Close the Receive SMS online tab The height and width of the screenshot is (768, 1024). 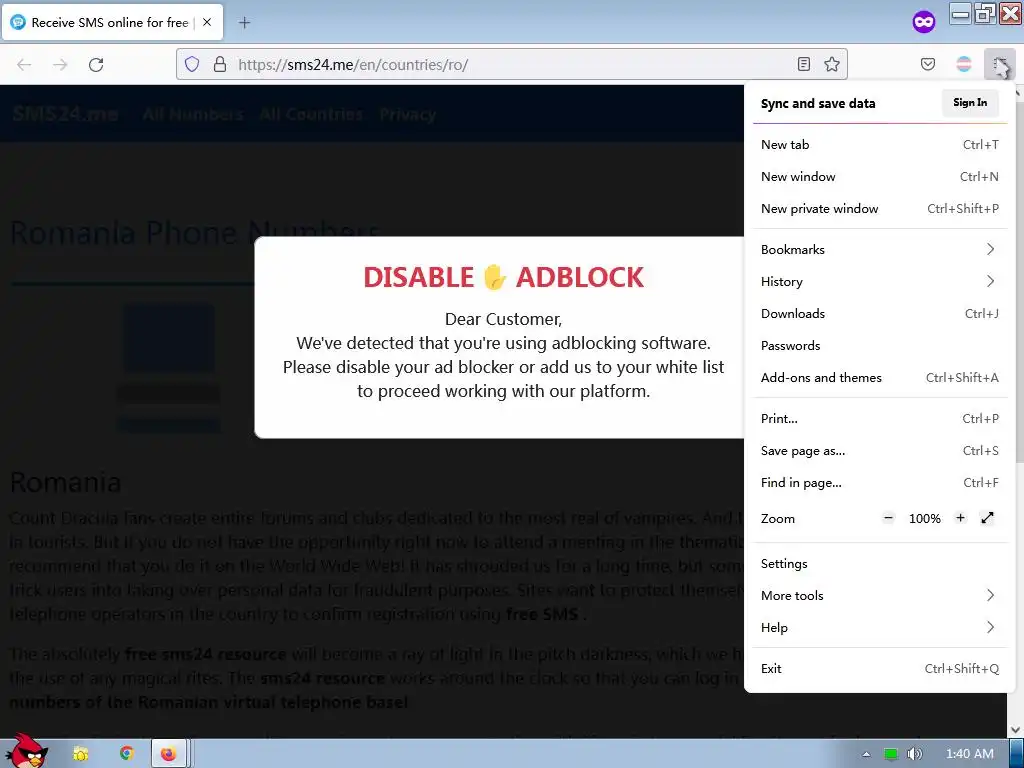[x=207, y=22]
